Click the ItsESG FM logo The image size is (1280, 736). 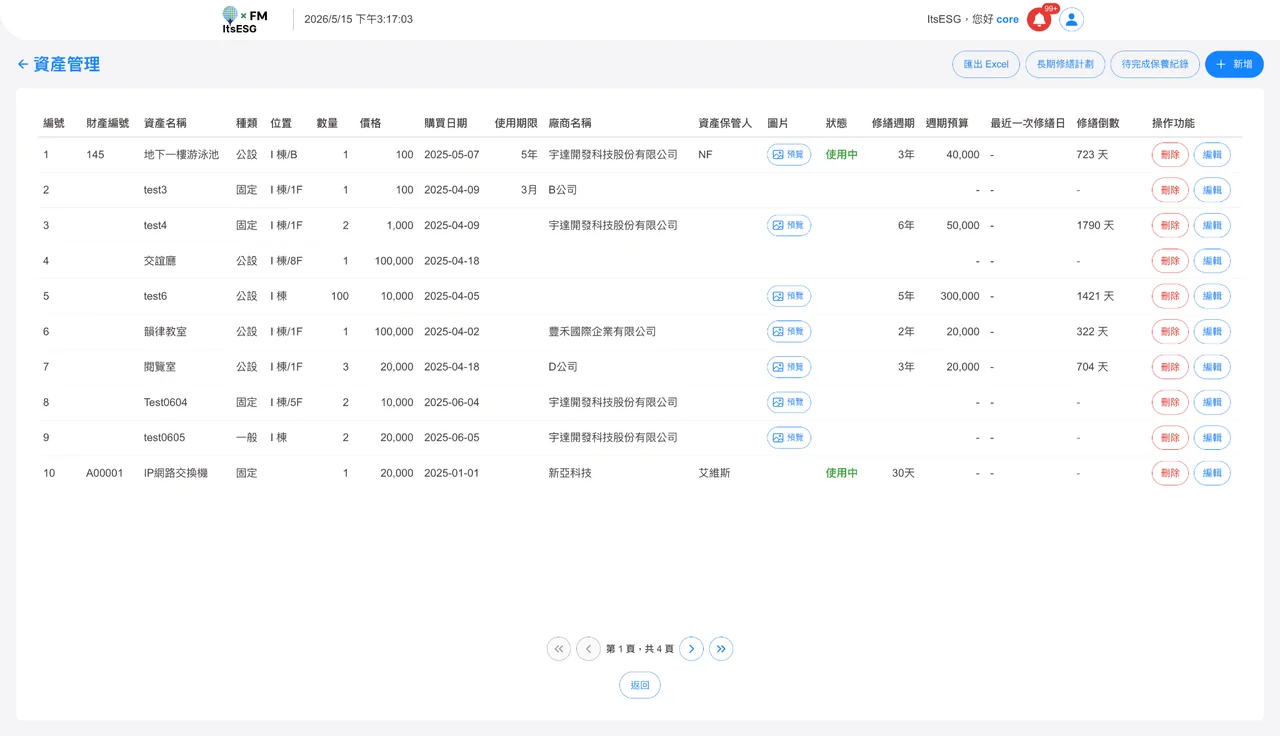(x=245, y=19)
